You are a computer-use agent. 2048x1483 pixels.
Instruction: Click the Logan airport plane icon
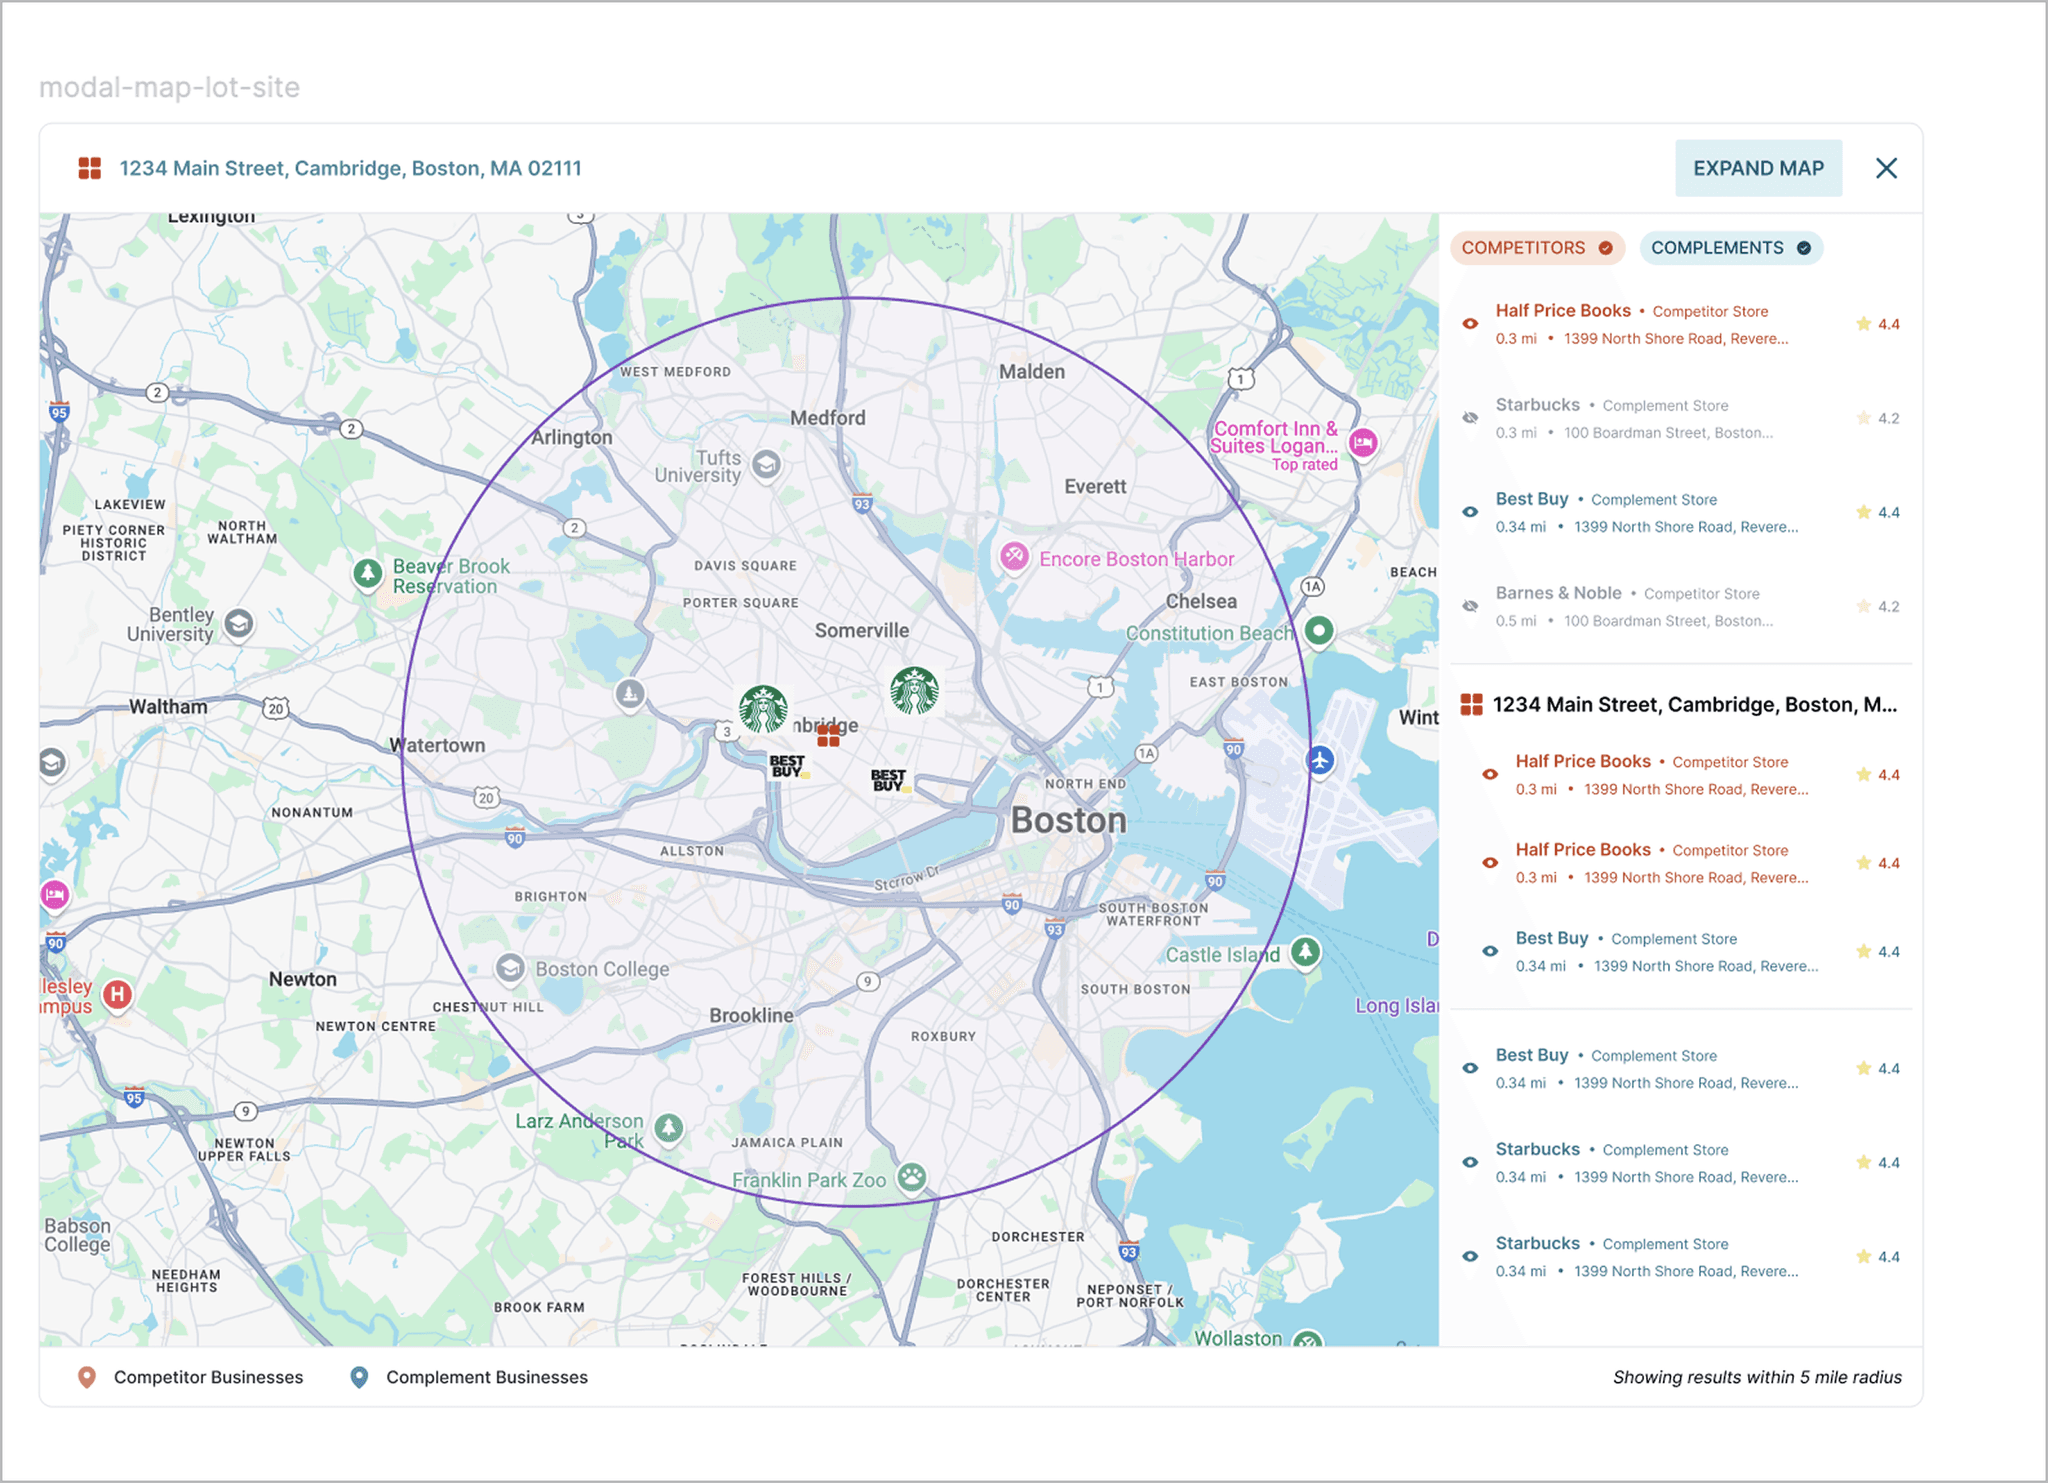pos(1321,760)
